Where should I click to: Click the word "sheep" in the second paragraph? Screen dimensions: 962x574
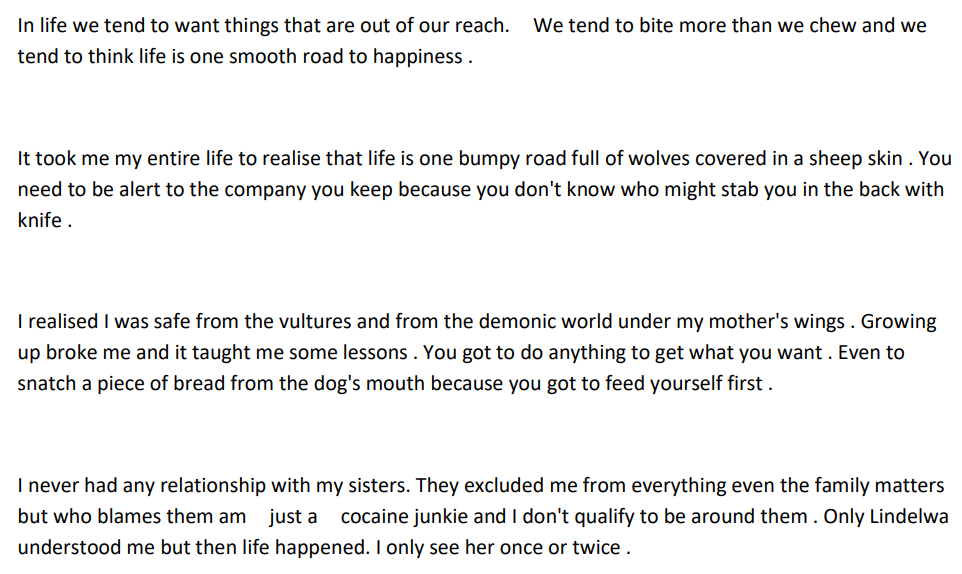point(812,158)
